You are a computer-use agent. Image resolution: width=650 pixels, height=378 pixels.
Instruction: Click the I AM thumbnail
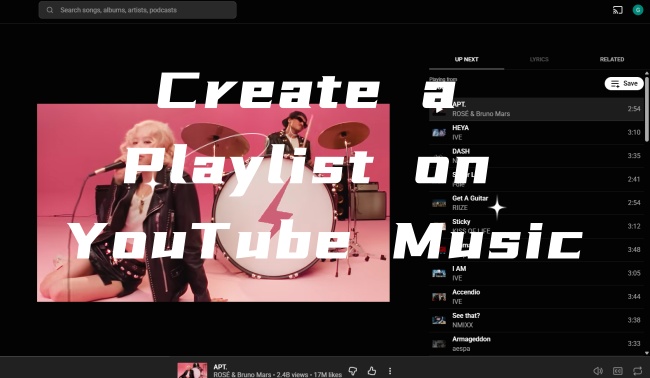coord(439,273)
